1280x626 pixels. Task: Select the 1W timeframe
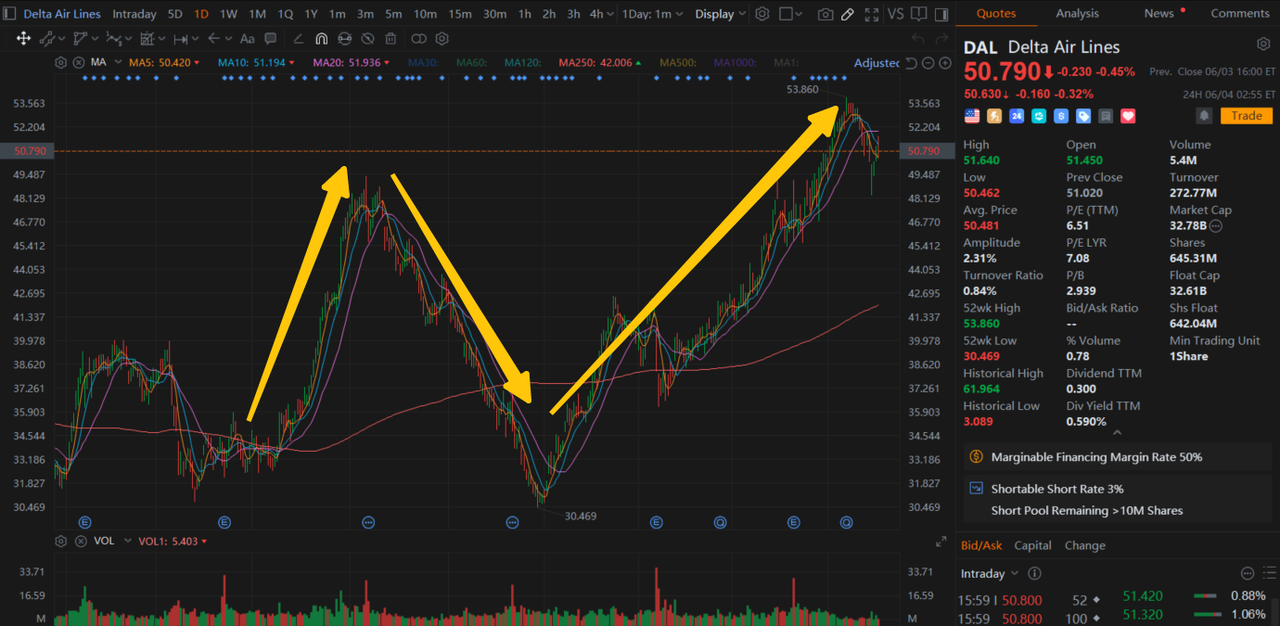229,14
